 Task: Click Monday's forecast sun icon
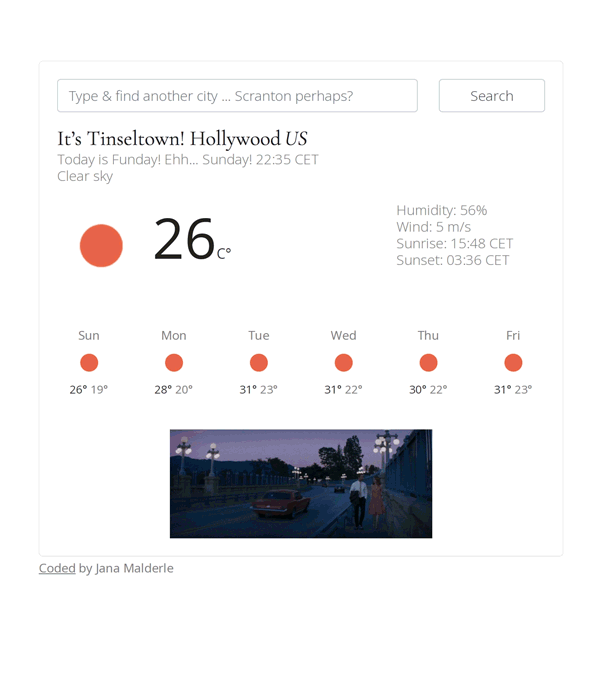pyautogui.click(x=174, y=362)
